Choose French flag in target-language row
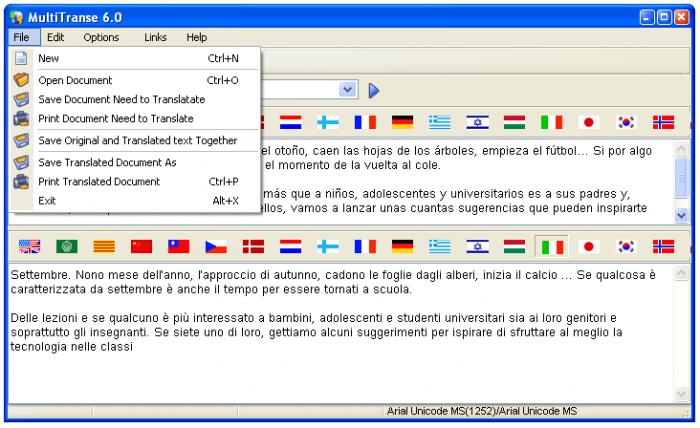700x428 pixels. point(365,246)
